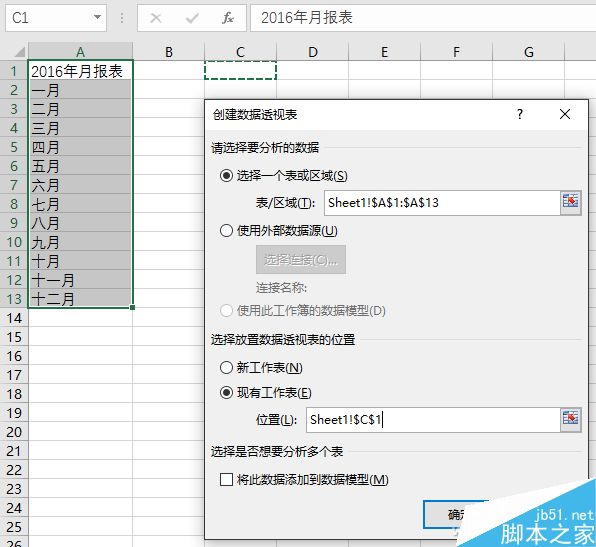Viewport: 596px width, 547px height.
Task: Click the formula bar confirm checkmark icon
Action: (192, 18)
